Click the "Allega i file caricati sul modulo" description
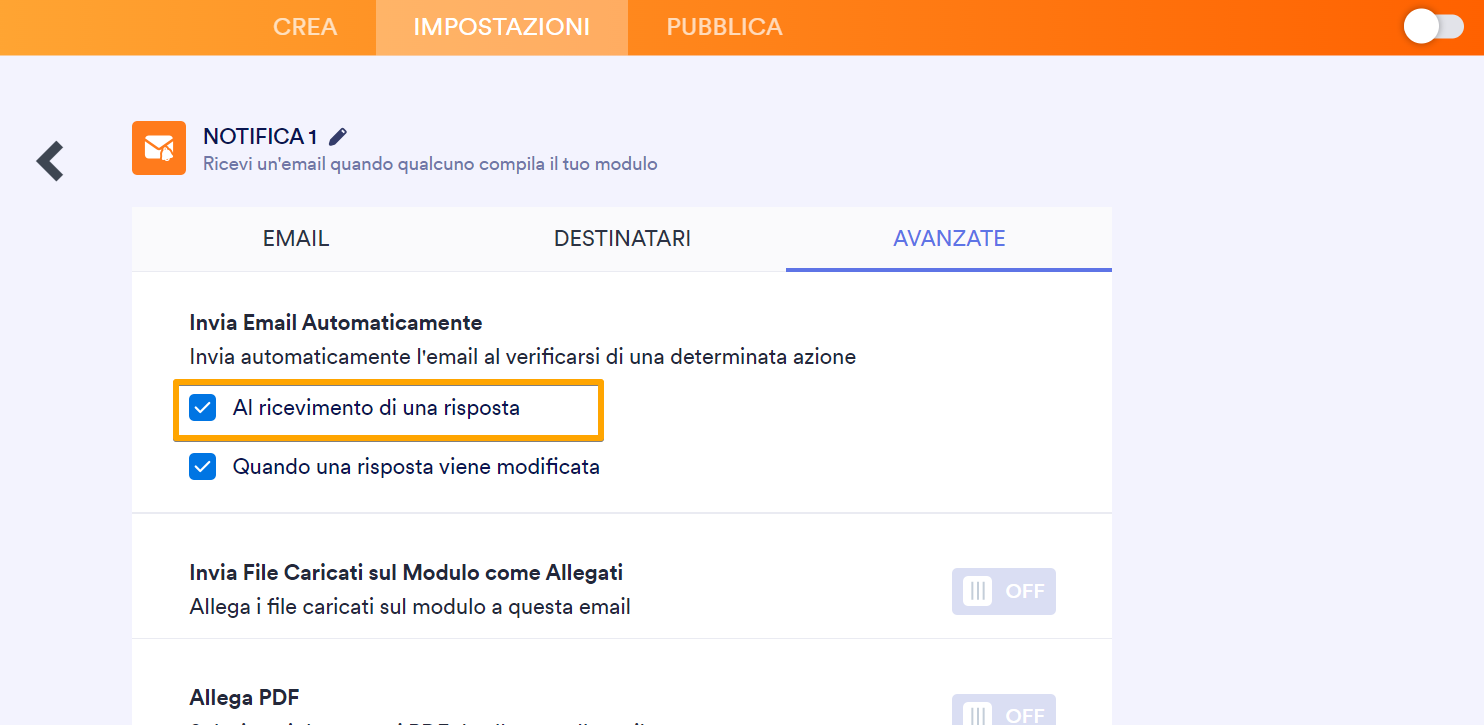 pos(410,607)
